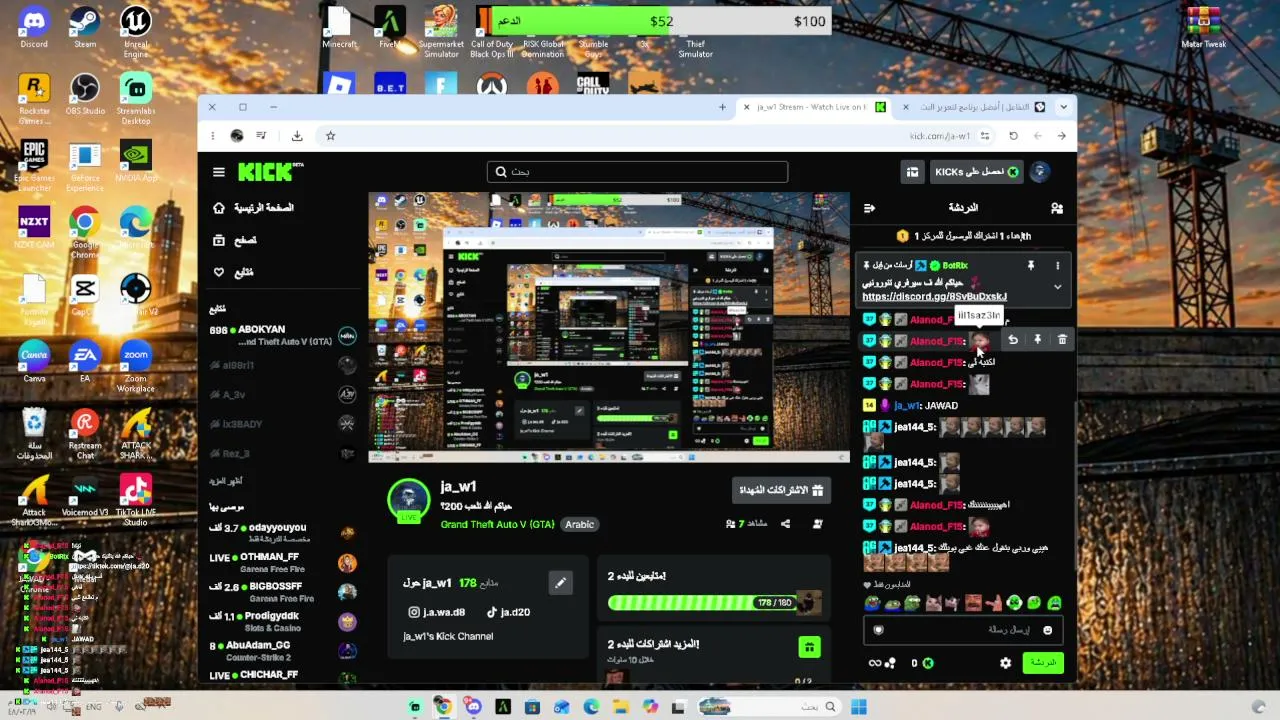Image resolution: width=1280 pixels, height=720 pixels.
Task: Open the browser downloads icon
Action: click(297, 136)
